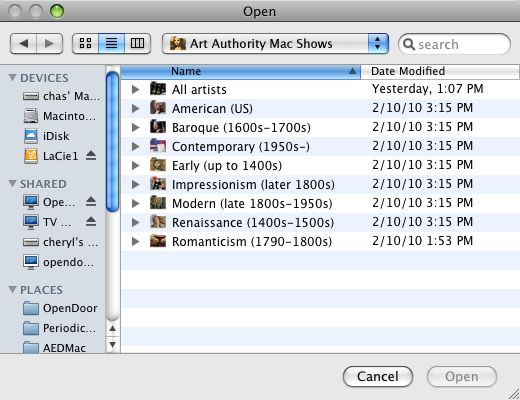Click the Romanticism folder thumbnail icon
The width and height of the screenshot is (520, 400).
pos(158,241)
